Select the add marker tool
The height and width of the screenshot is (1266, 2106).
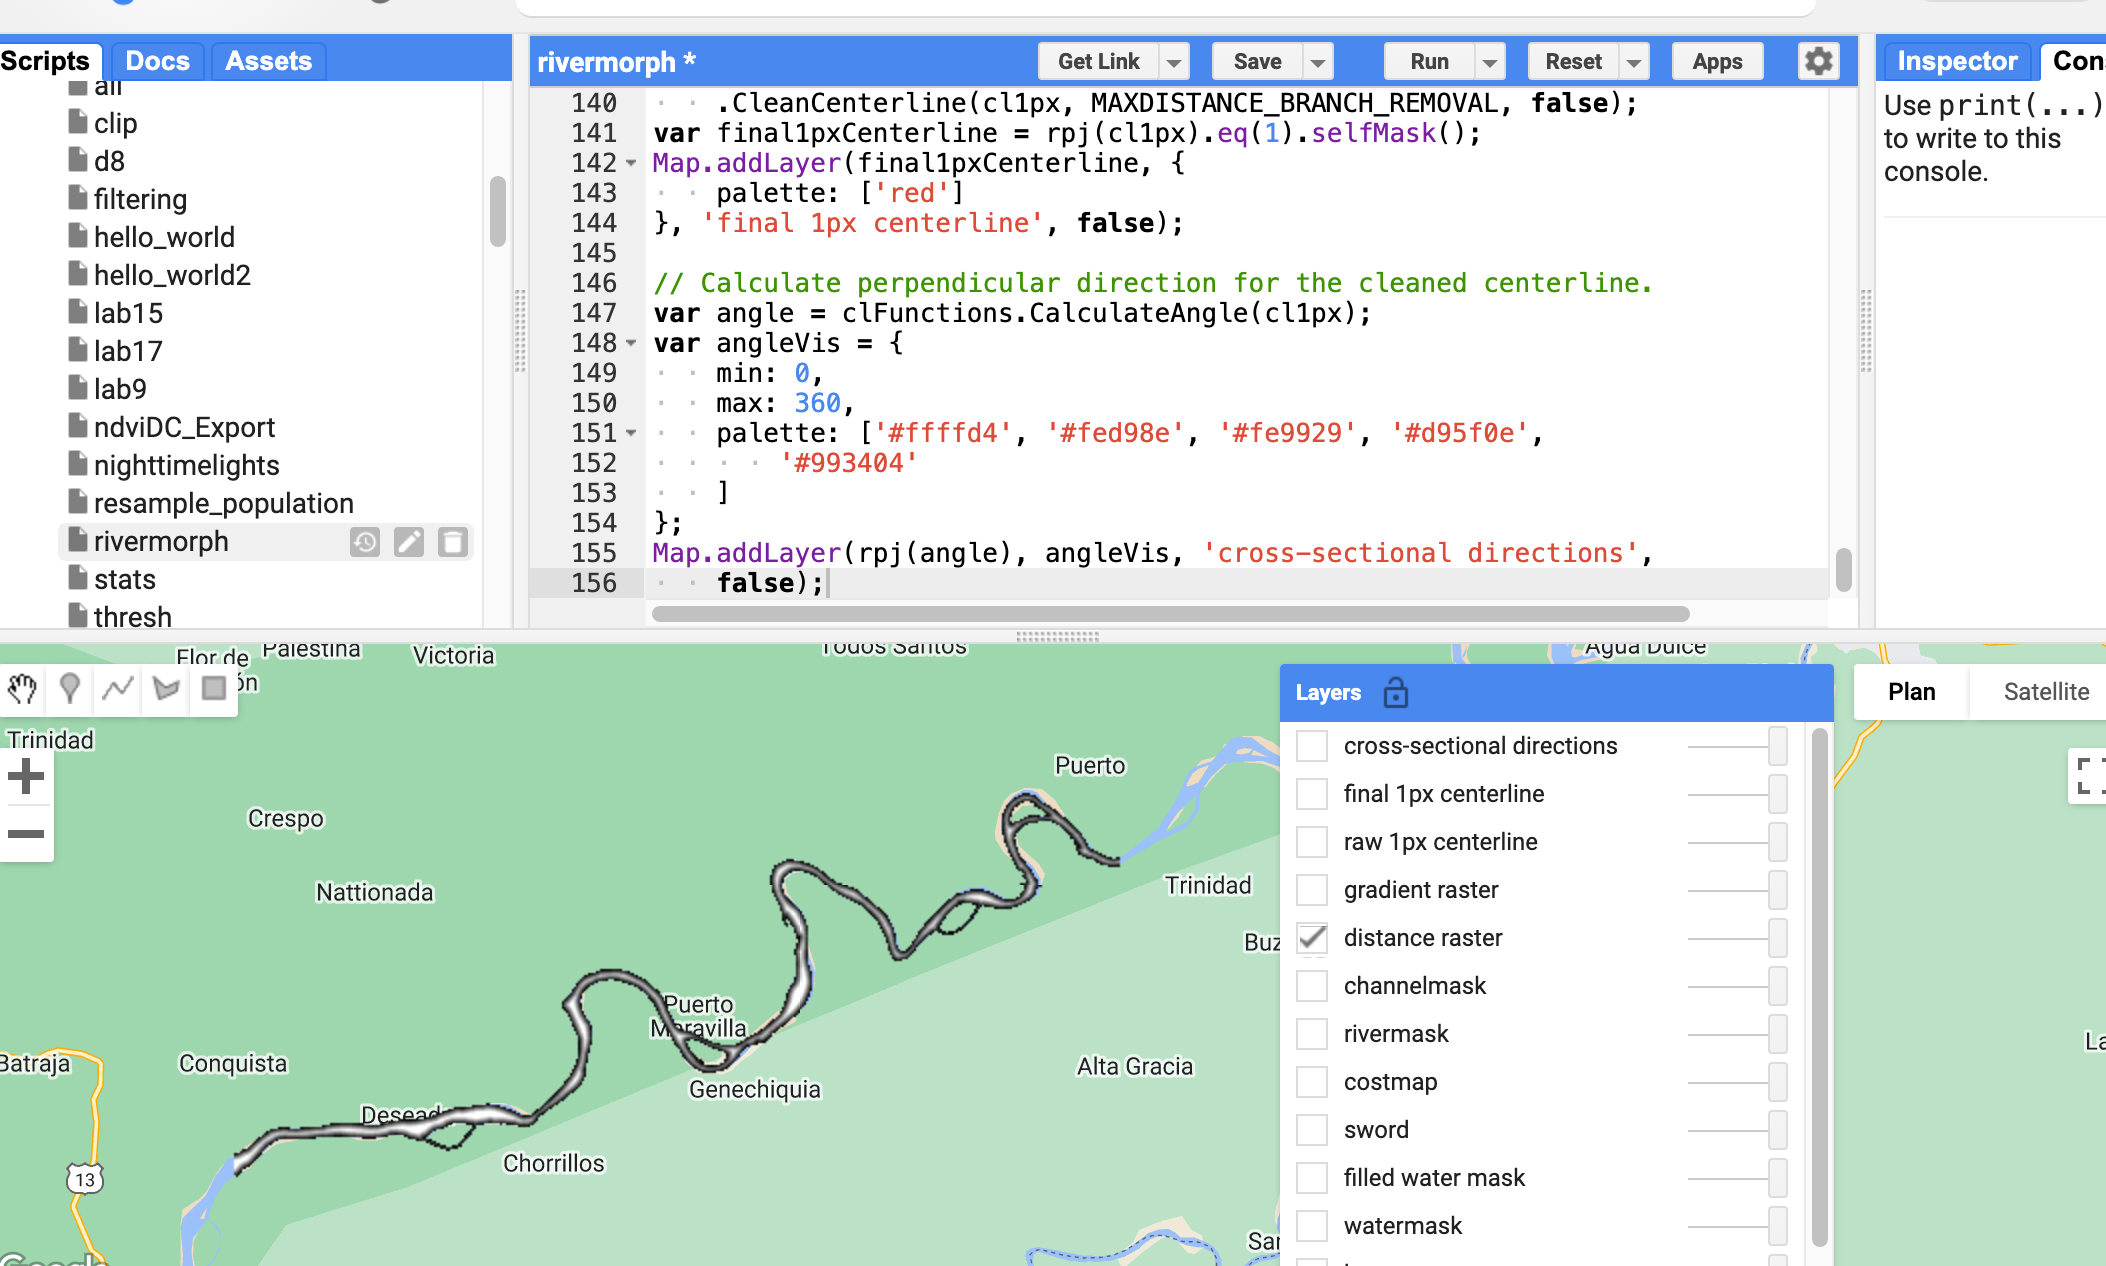tap(69, 688)
